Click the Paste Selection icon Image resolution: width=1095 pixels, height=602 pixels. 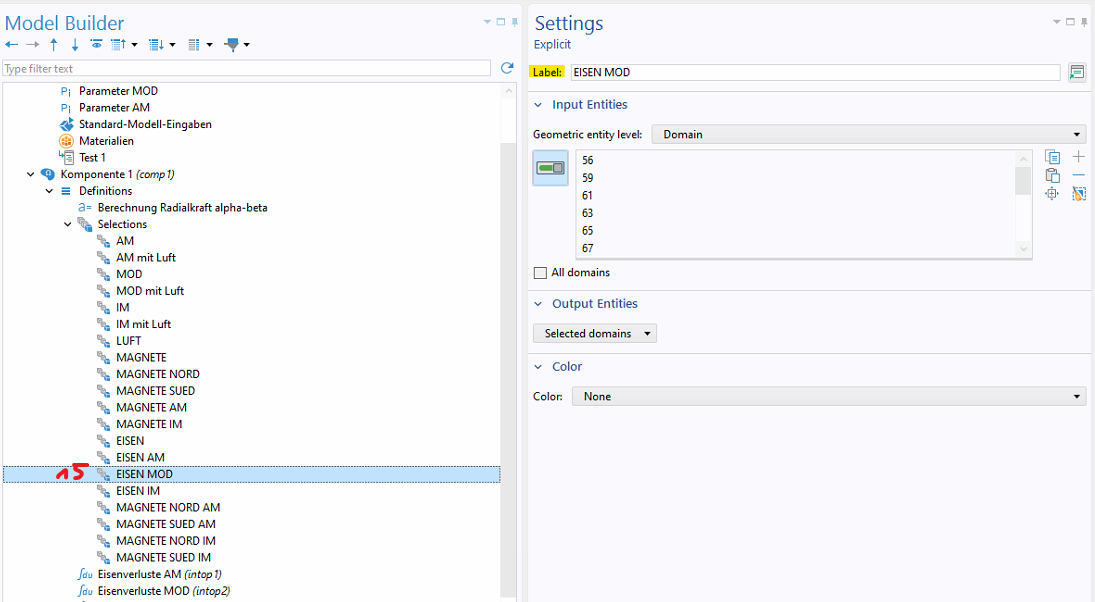tap(1052, 175)
